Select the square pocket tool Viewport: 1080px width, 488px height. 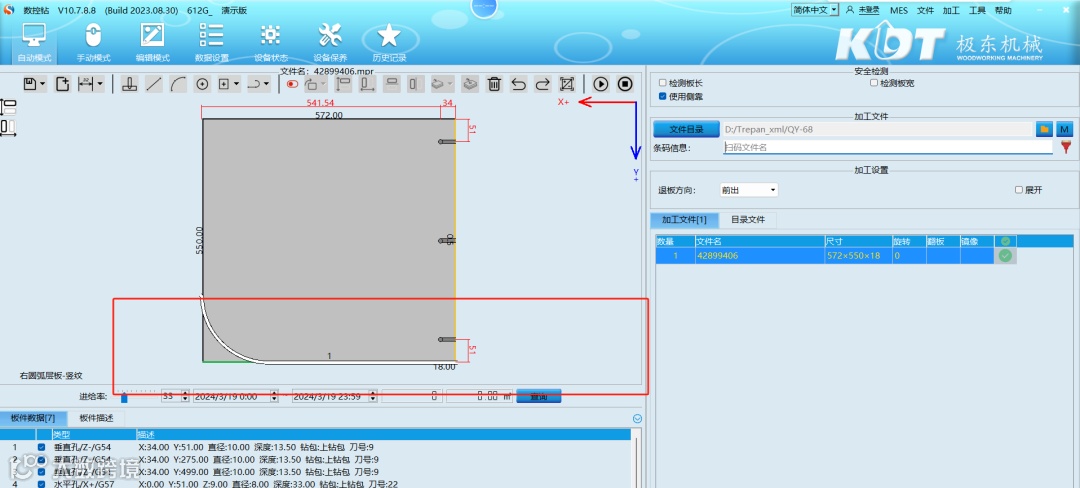(224, 84)
